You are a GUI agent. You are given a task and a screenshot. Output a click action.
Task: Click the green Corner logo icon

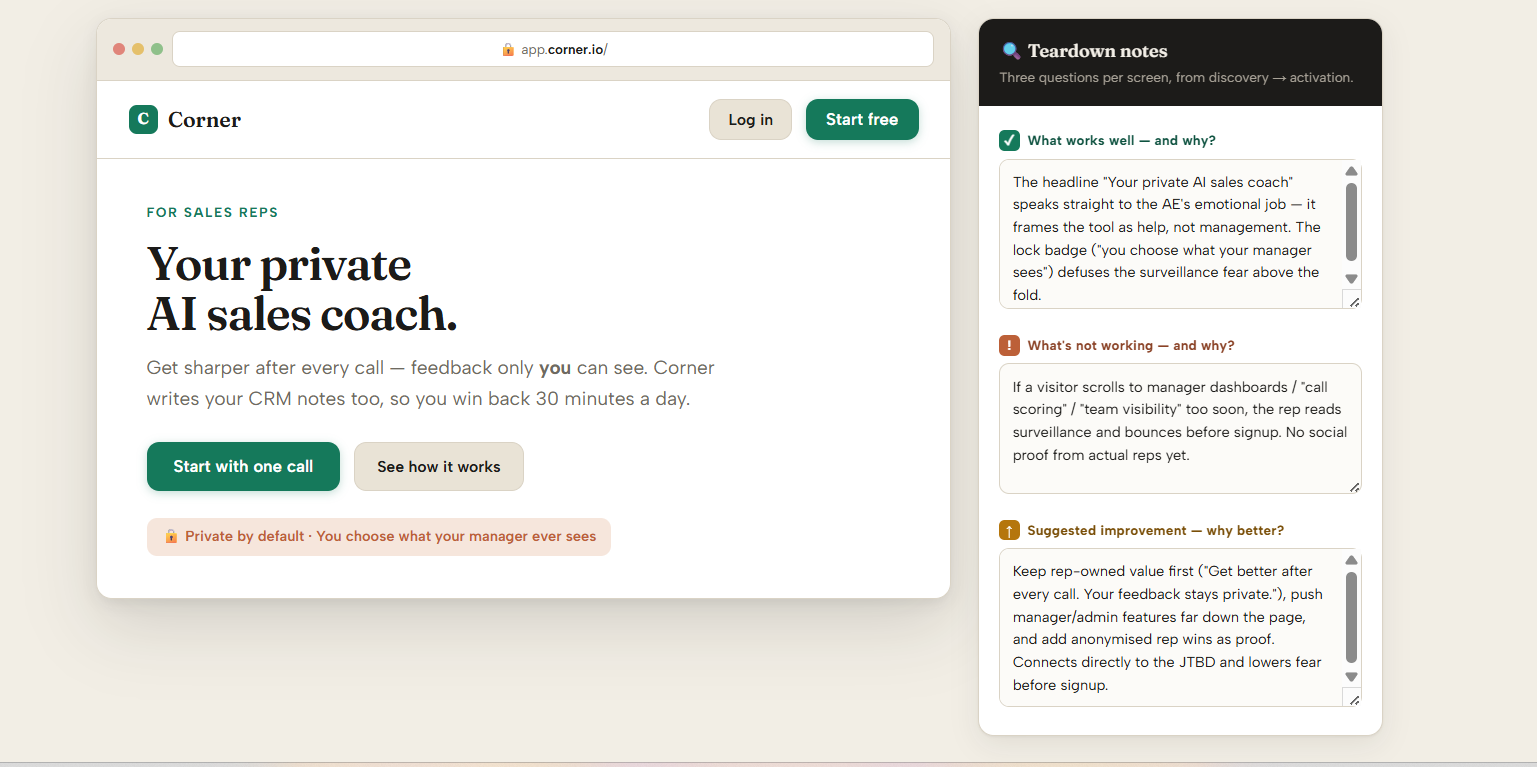click(143, 119)
